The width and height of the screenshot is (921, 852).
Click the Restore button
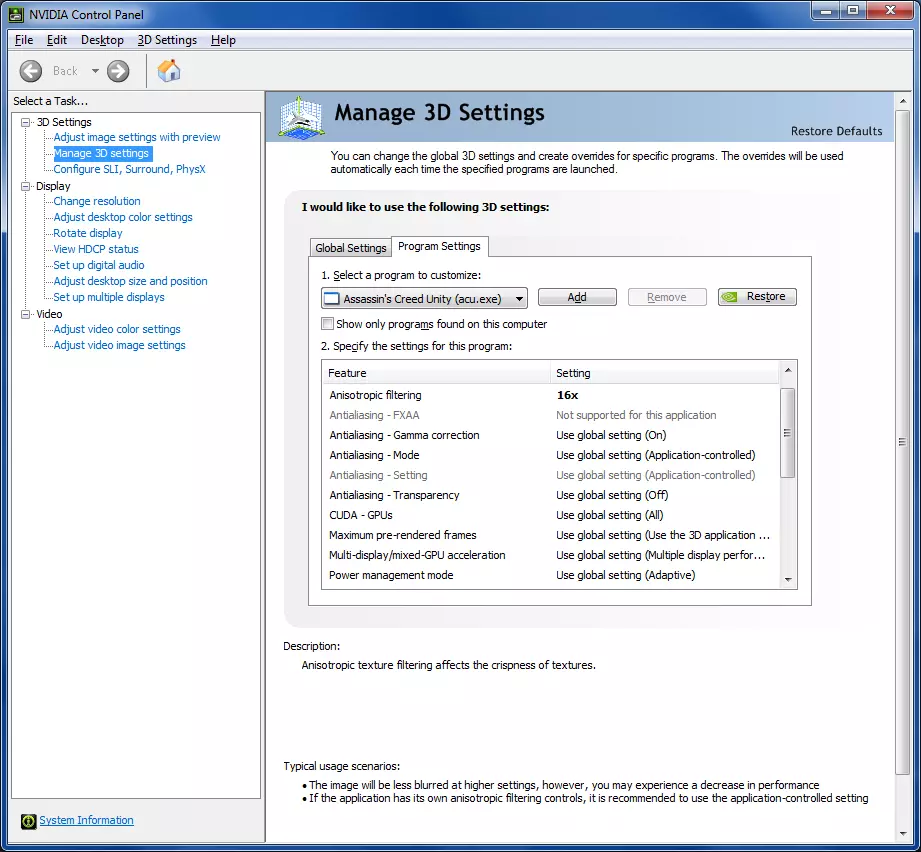[x=757, y=297]
